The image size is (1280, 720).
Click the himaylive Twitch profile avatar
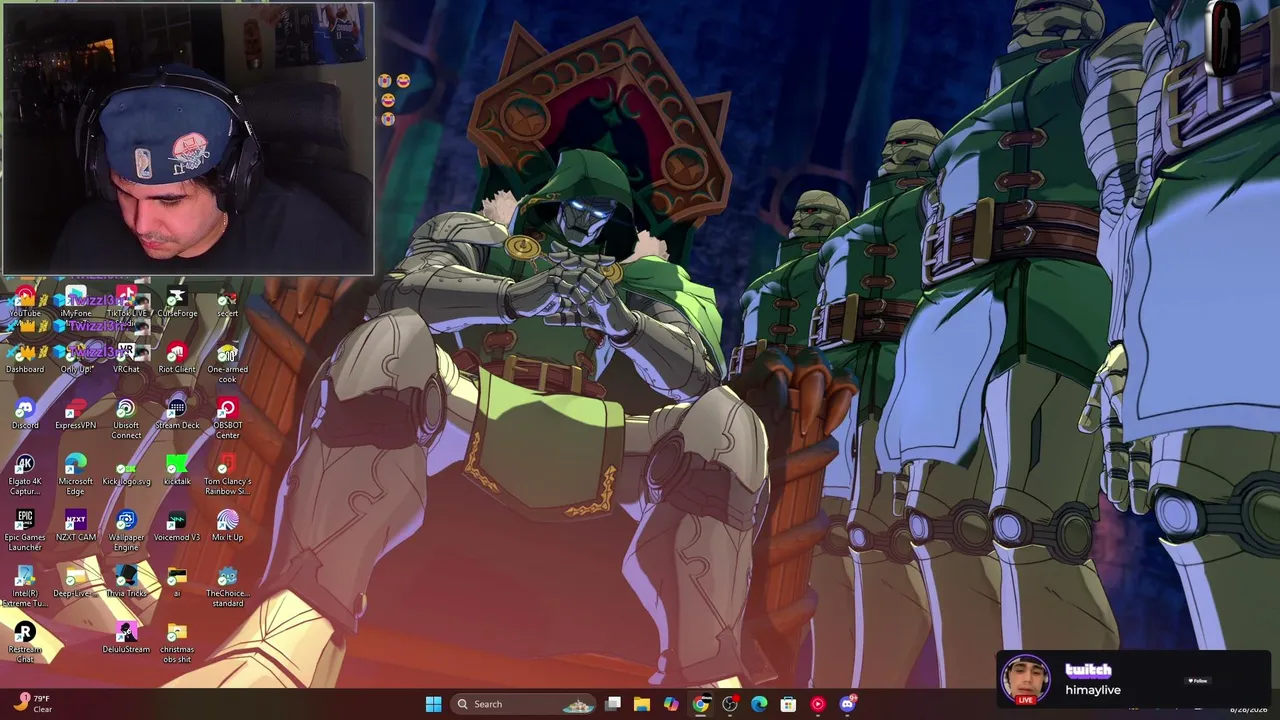pyautogui.click(x=1026, y=679)
